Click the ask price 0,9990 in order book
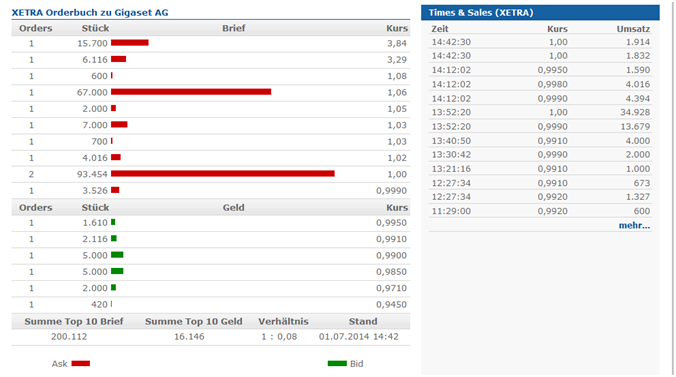Image resolution: width=676 pixels, height=377 pixels. coord(391,191)
